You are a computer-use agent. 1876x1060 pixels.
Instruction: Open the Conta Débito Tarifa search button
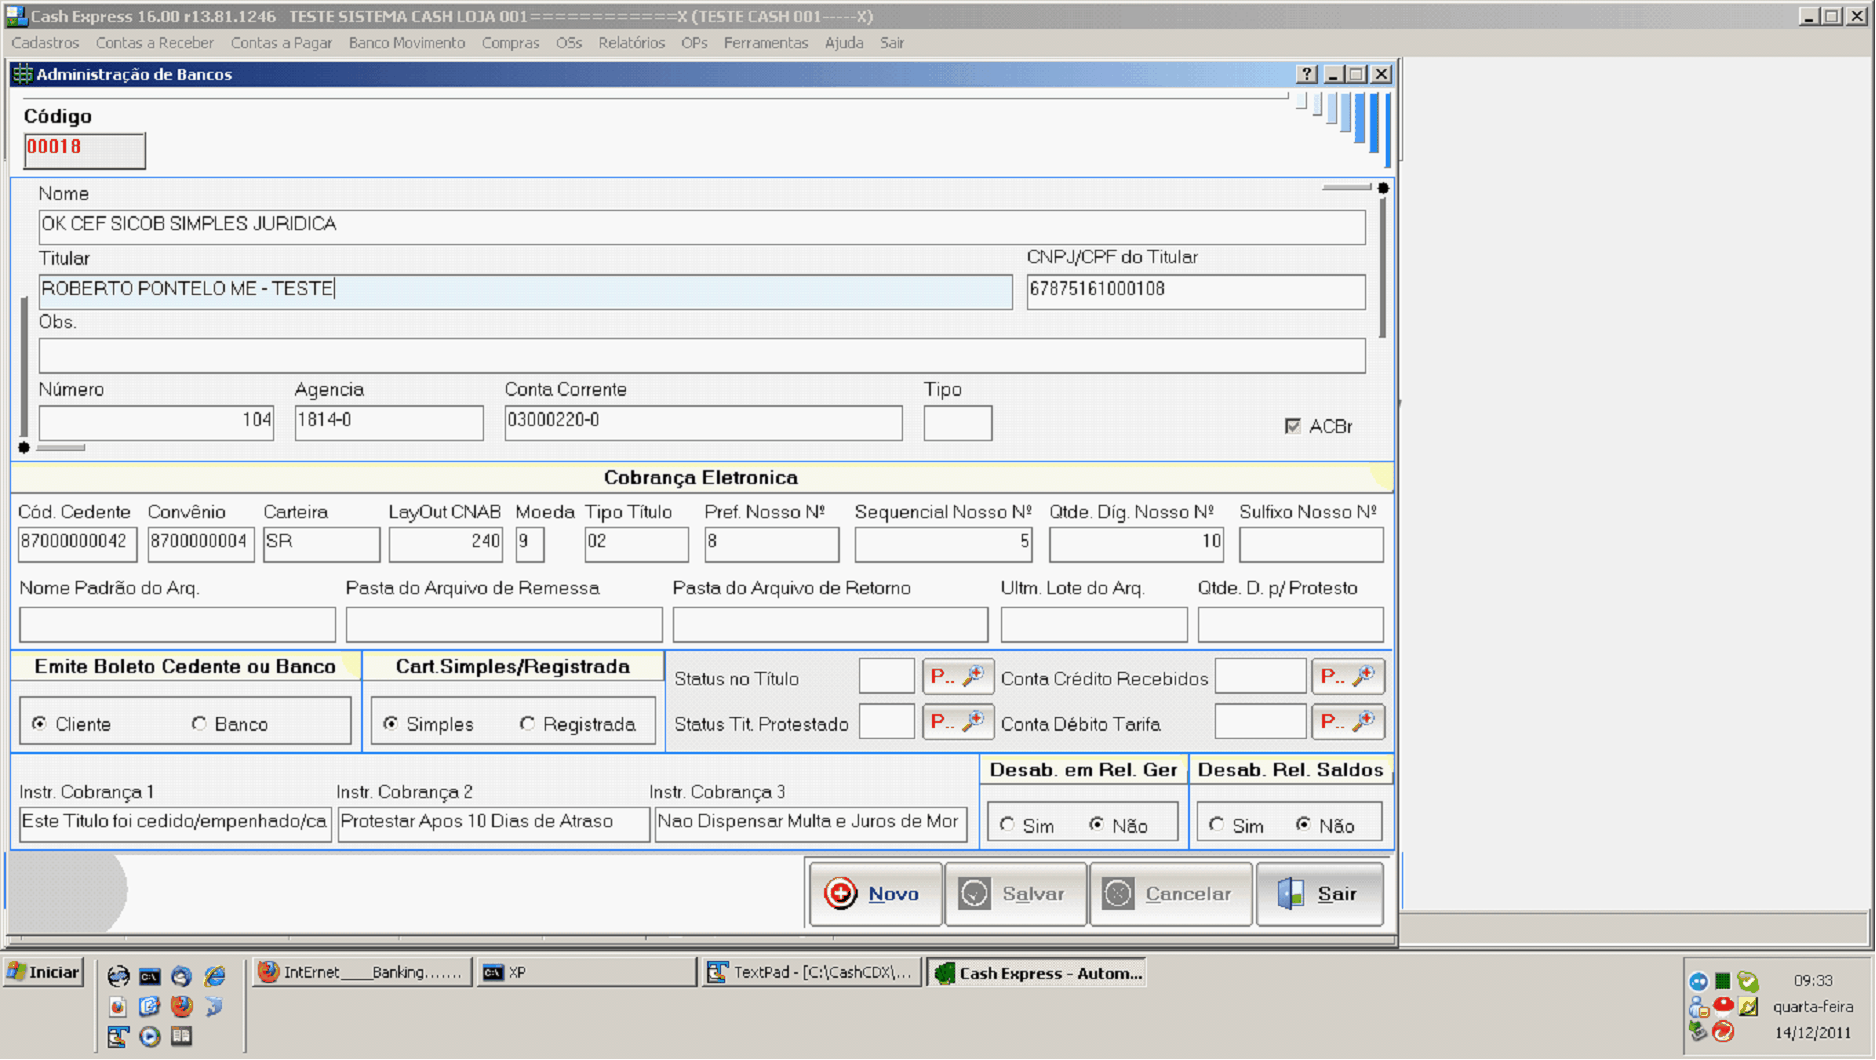[1347, 722]
